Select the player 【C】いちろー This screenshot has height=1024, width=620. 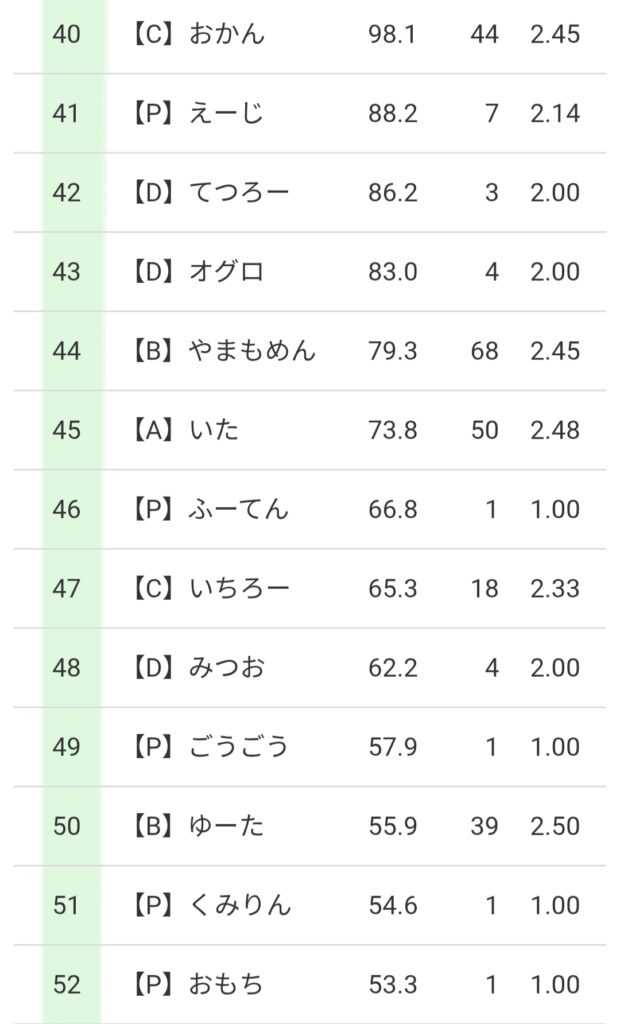(x=210, y=588)
